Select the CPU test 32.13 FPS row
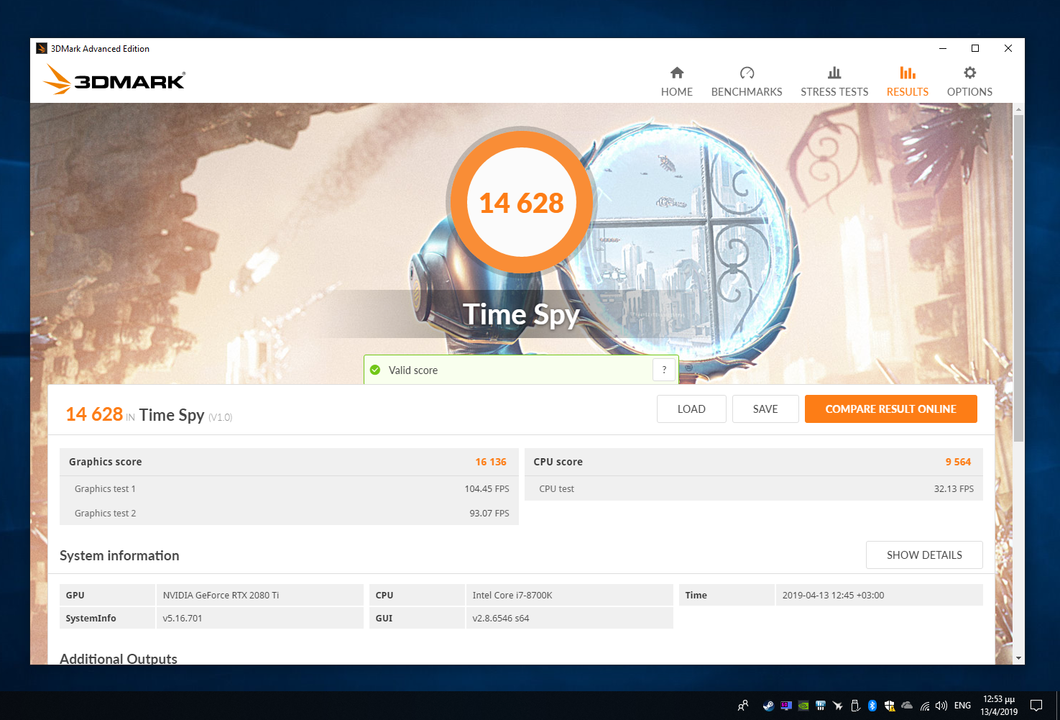 coord(754,489)
